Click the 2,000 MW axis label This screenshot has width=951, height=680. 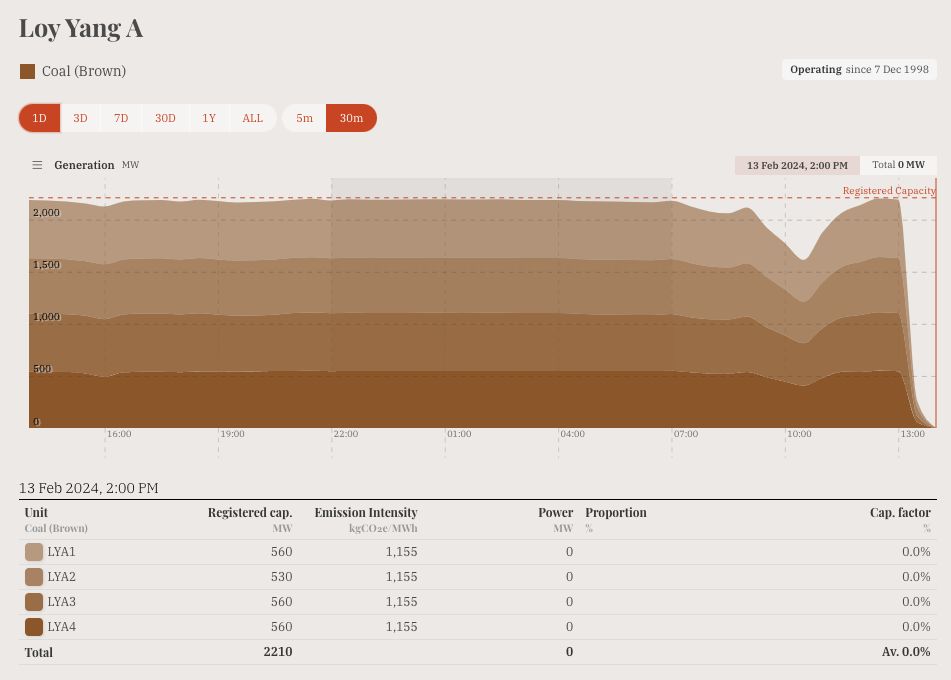point(46,212)
